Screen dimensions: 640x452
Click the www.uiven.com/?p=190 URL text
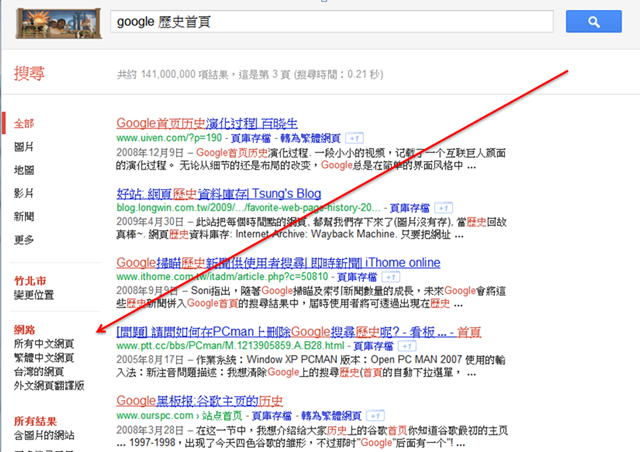click(x=169, y=138)
